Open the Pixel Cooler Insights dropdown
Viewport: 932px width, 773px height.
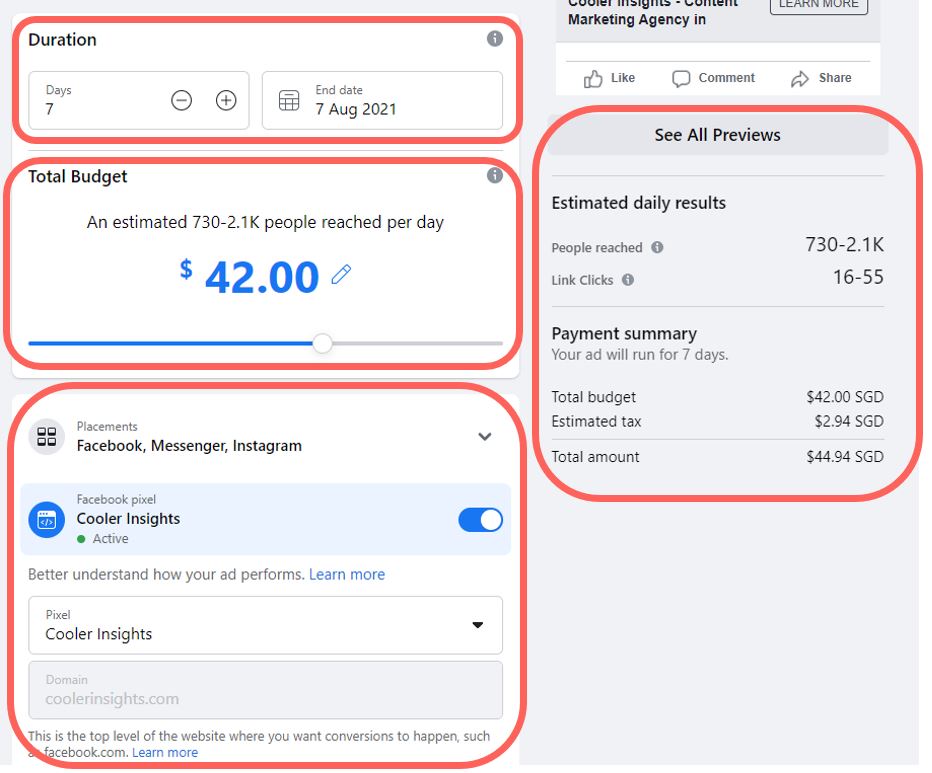tap(266, 625)
